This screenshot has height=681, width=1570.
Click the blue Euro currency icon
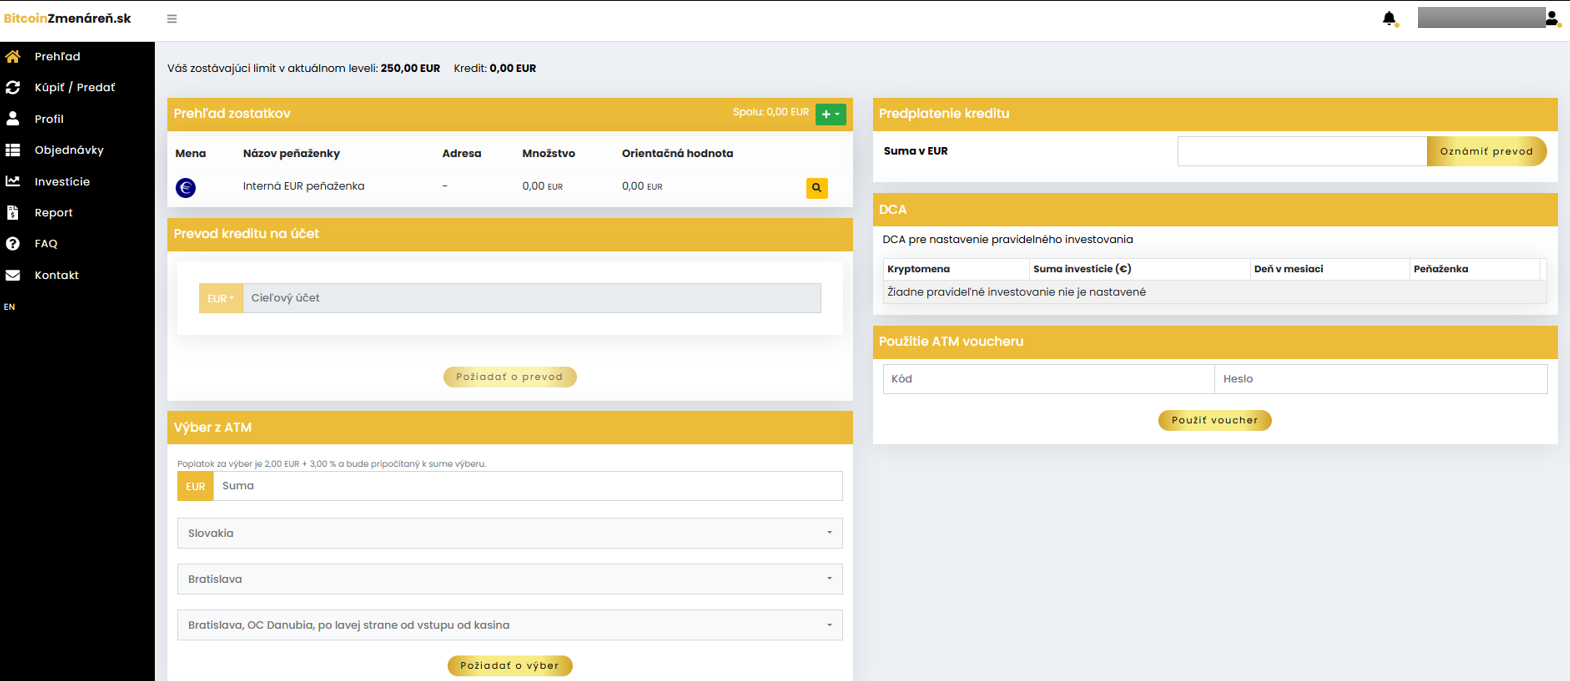click(186, 188)
